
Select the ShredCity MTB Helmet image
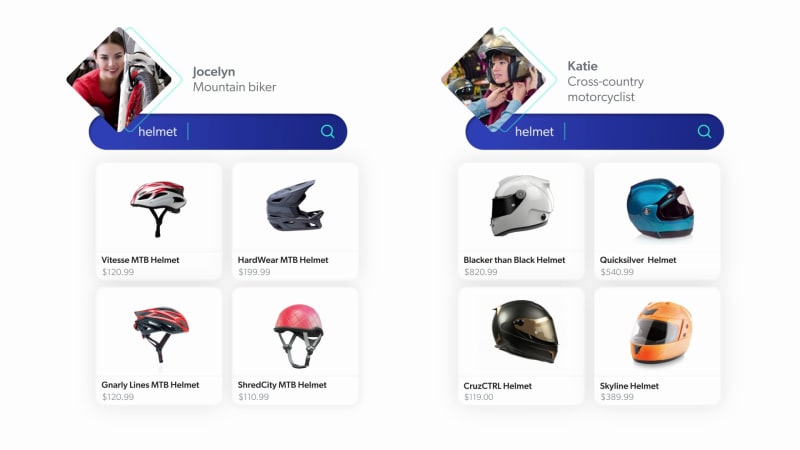(x=298, y=336)
